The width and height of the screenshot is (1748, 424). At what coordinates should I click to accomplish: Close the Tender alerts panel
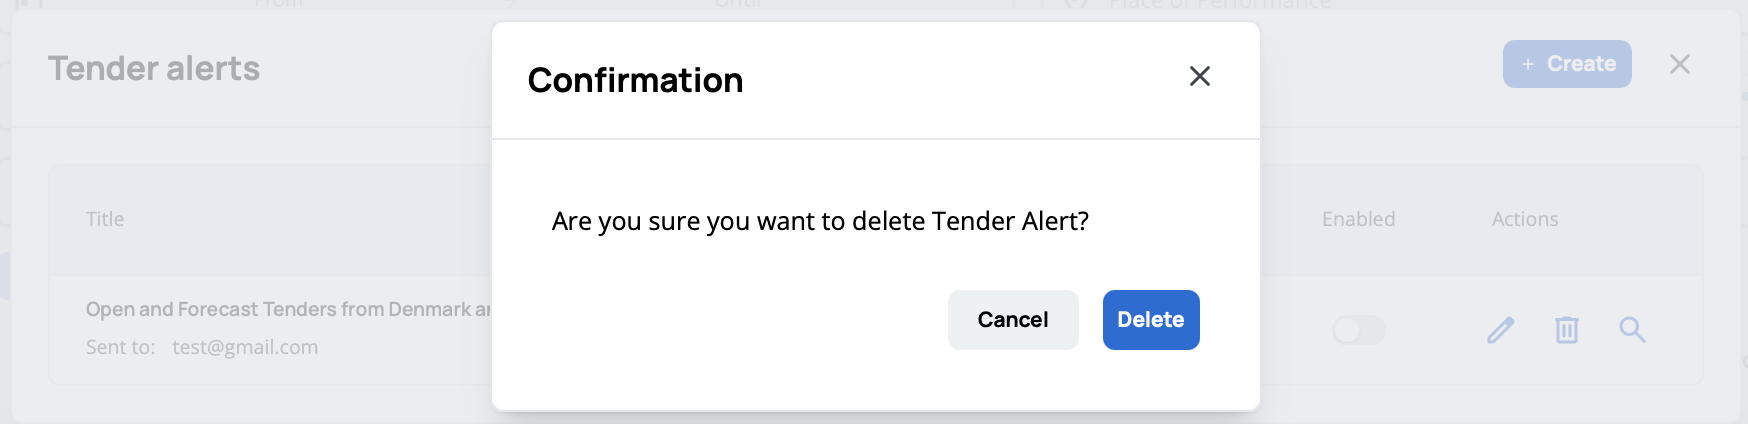pos(1679,64)
